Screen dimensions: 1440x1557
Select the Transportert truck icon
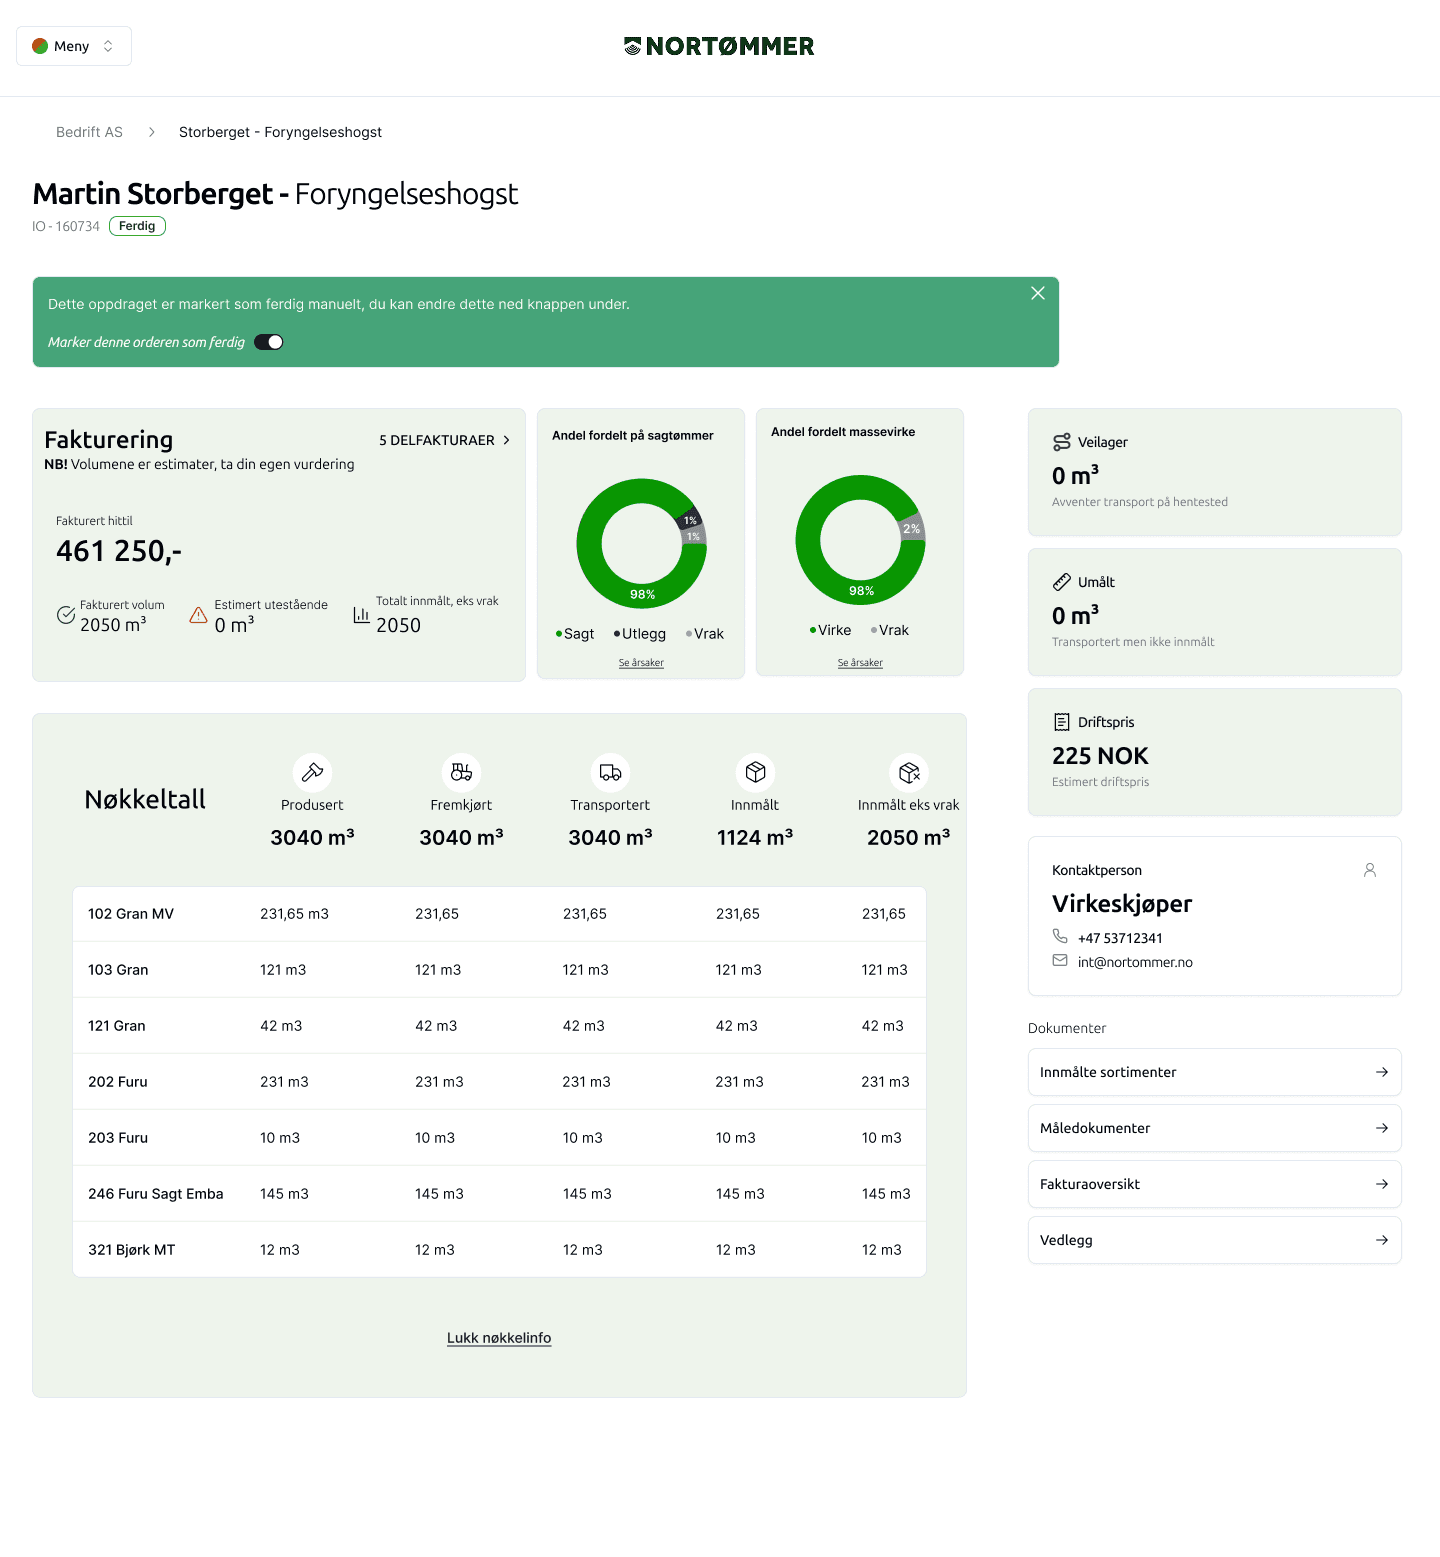tap(610, 770)
